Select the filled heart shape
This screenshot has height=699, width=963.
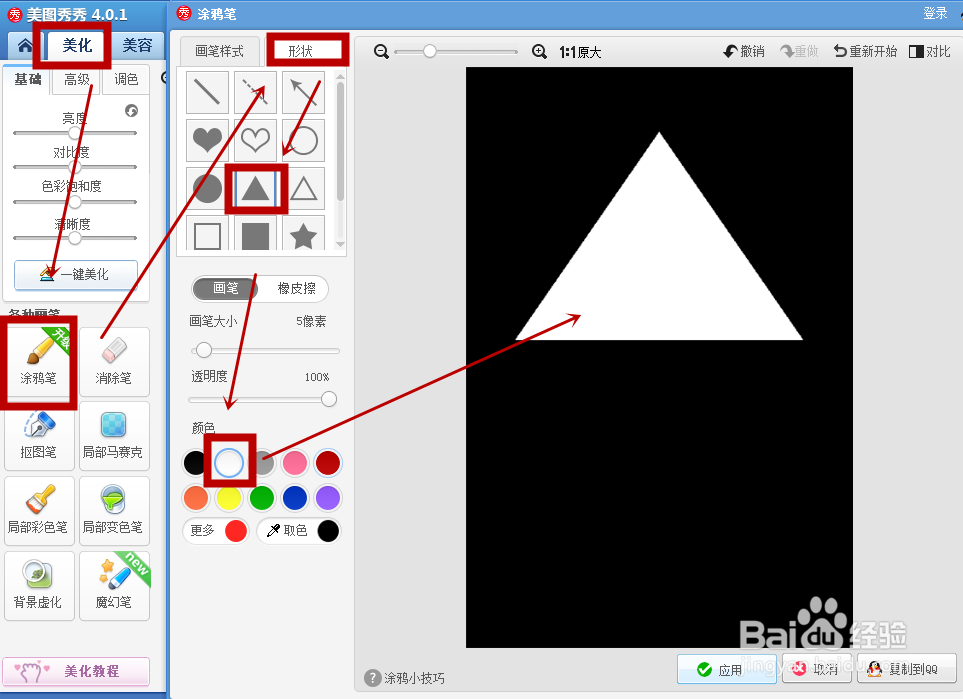point(207,140)
